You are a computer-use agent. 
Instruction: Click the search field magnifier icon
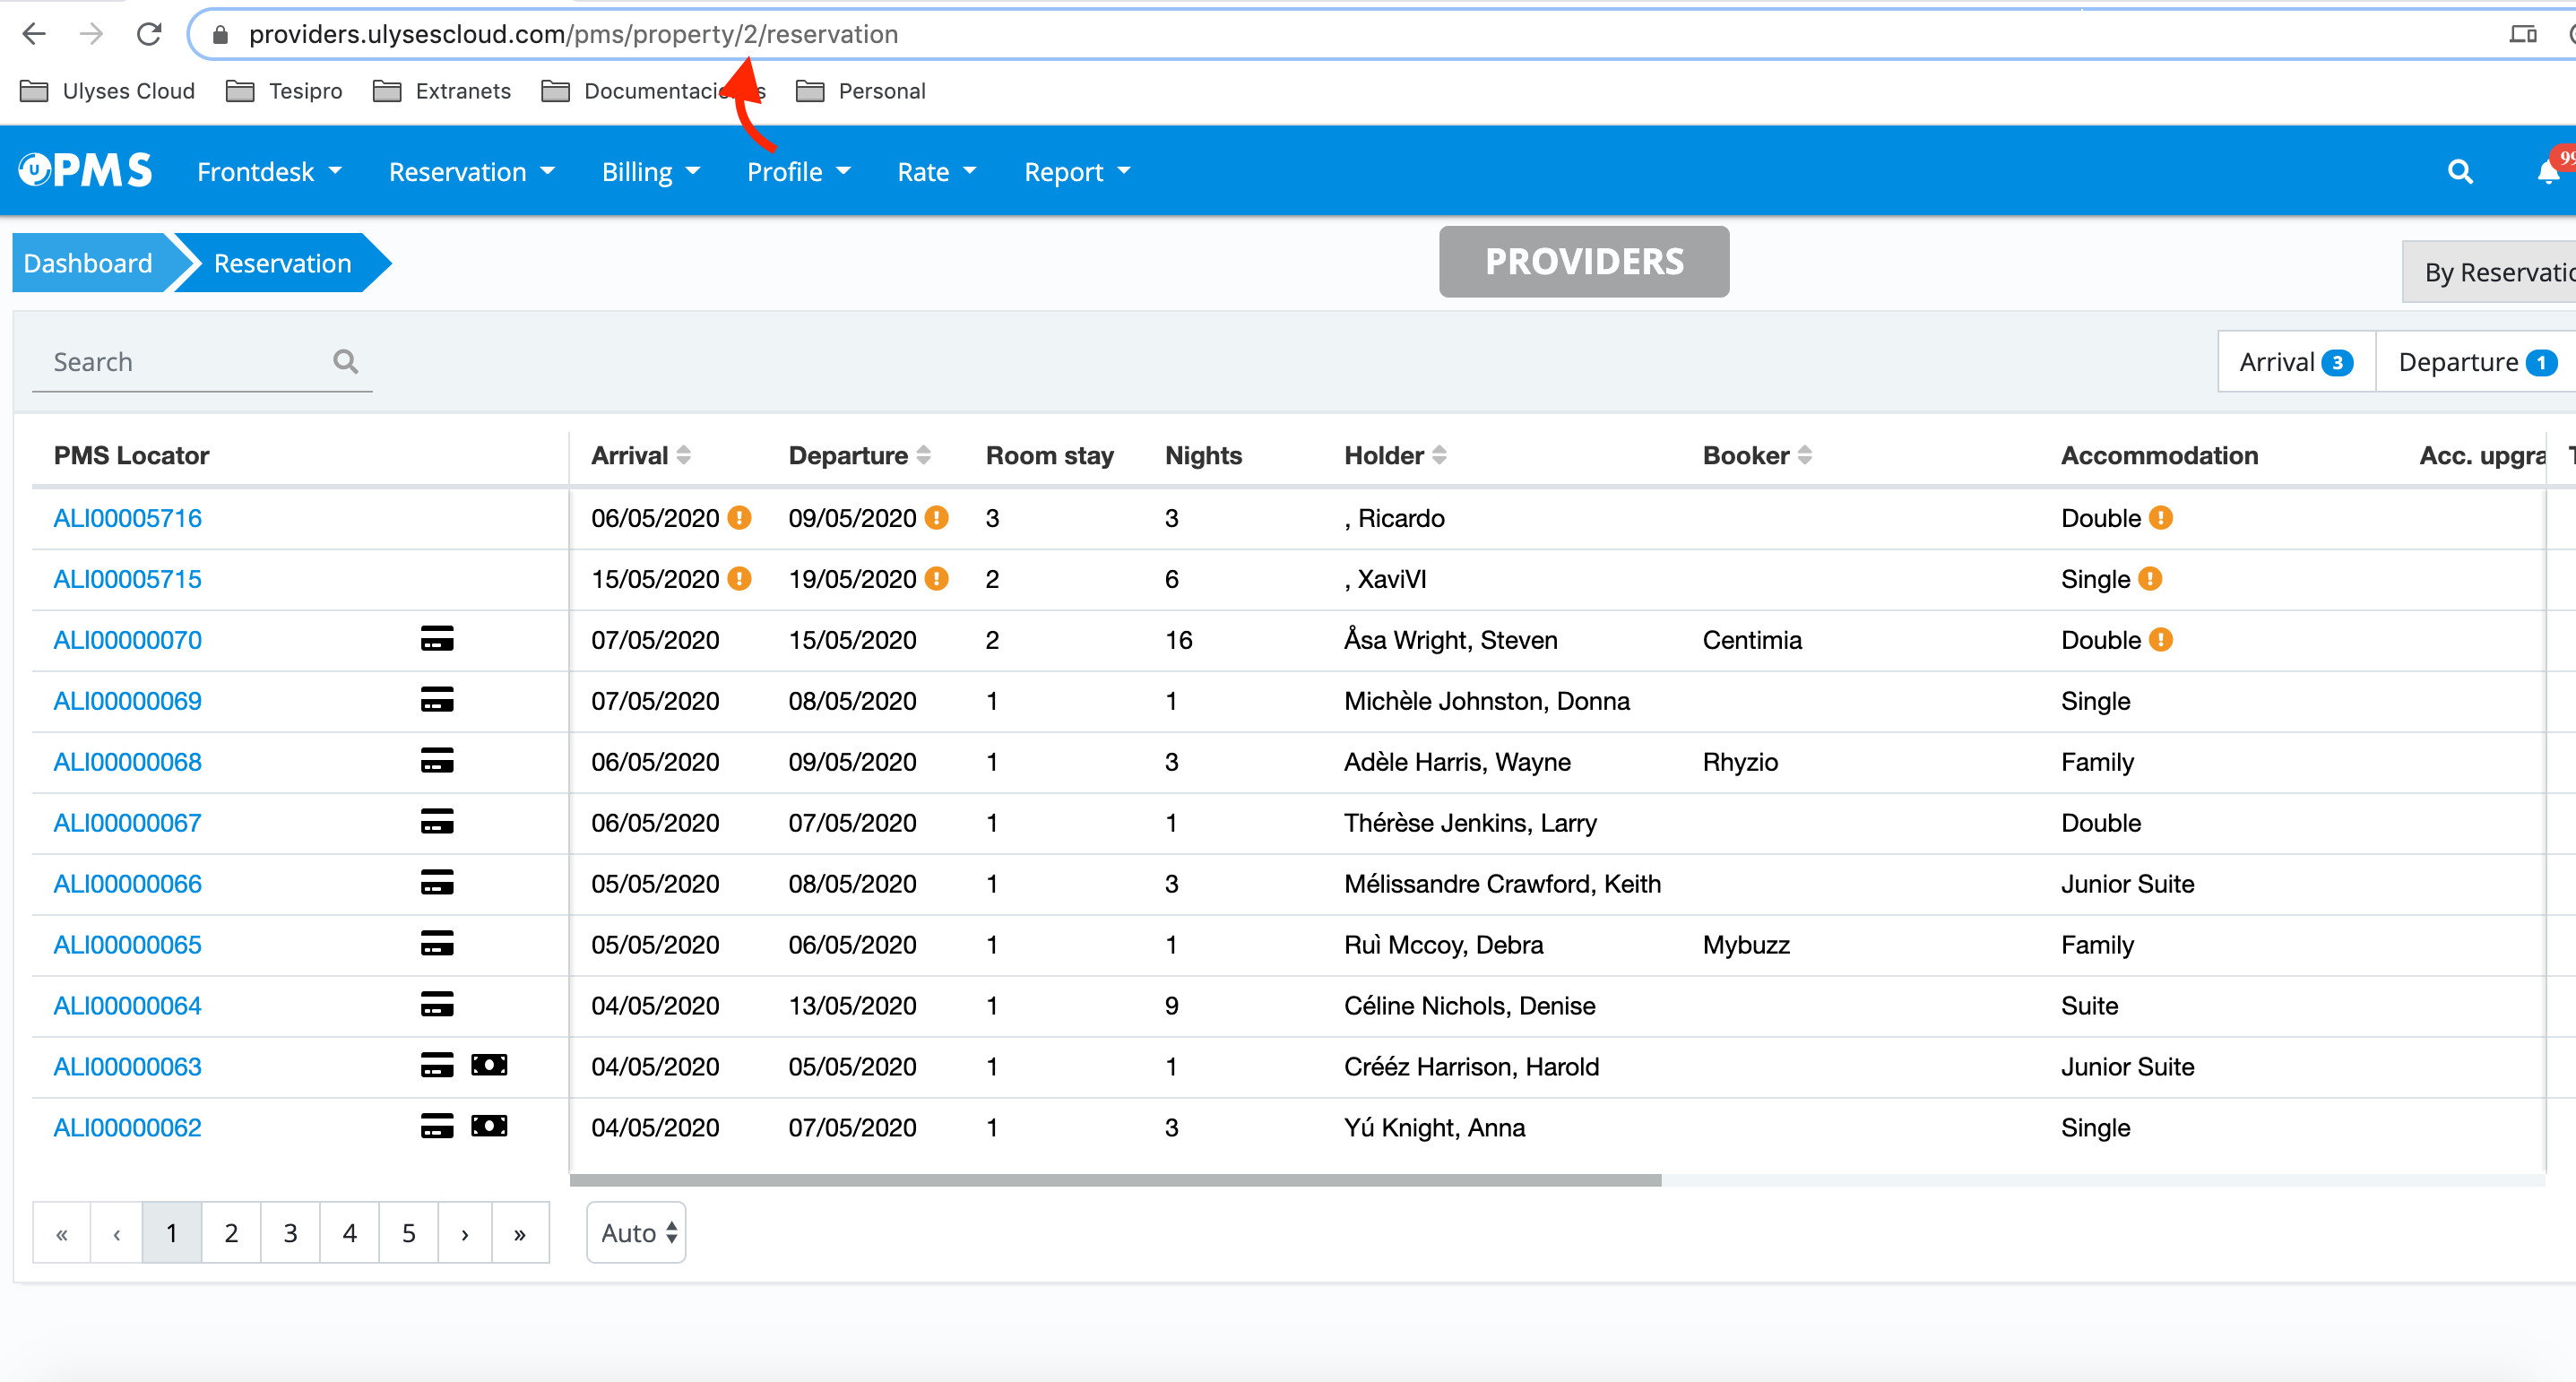(x=345, y=361)
